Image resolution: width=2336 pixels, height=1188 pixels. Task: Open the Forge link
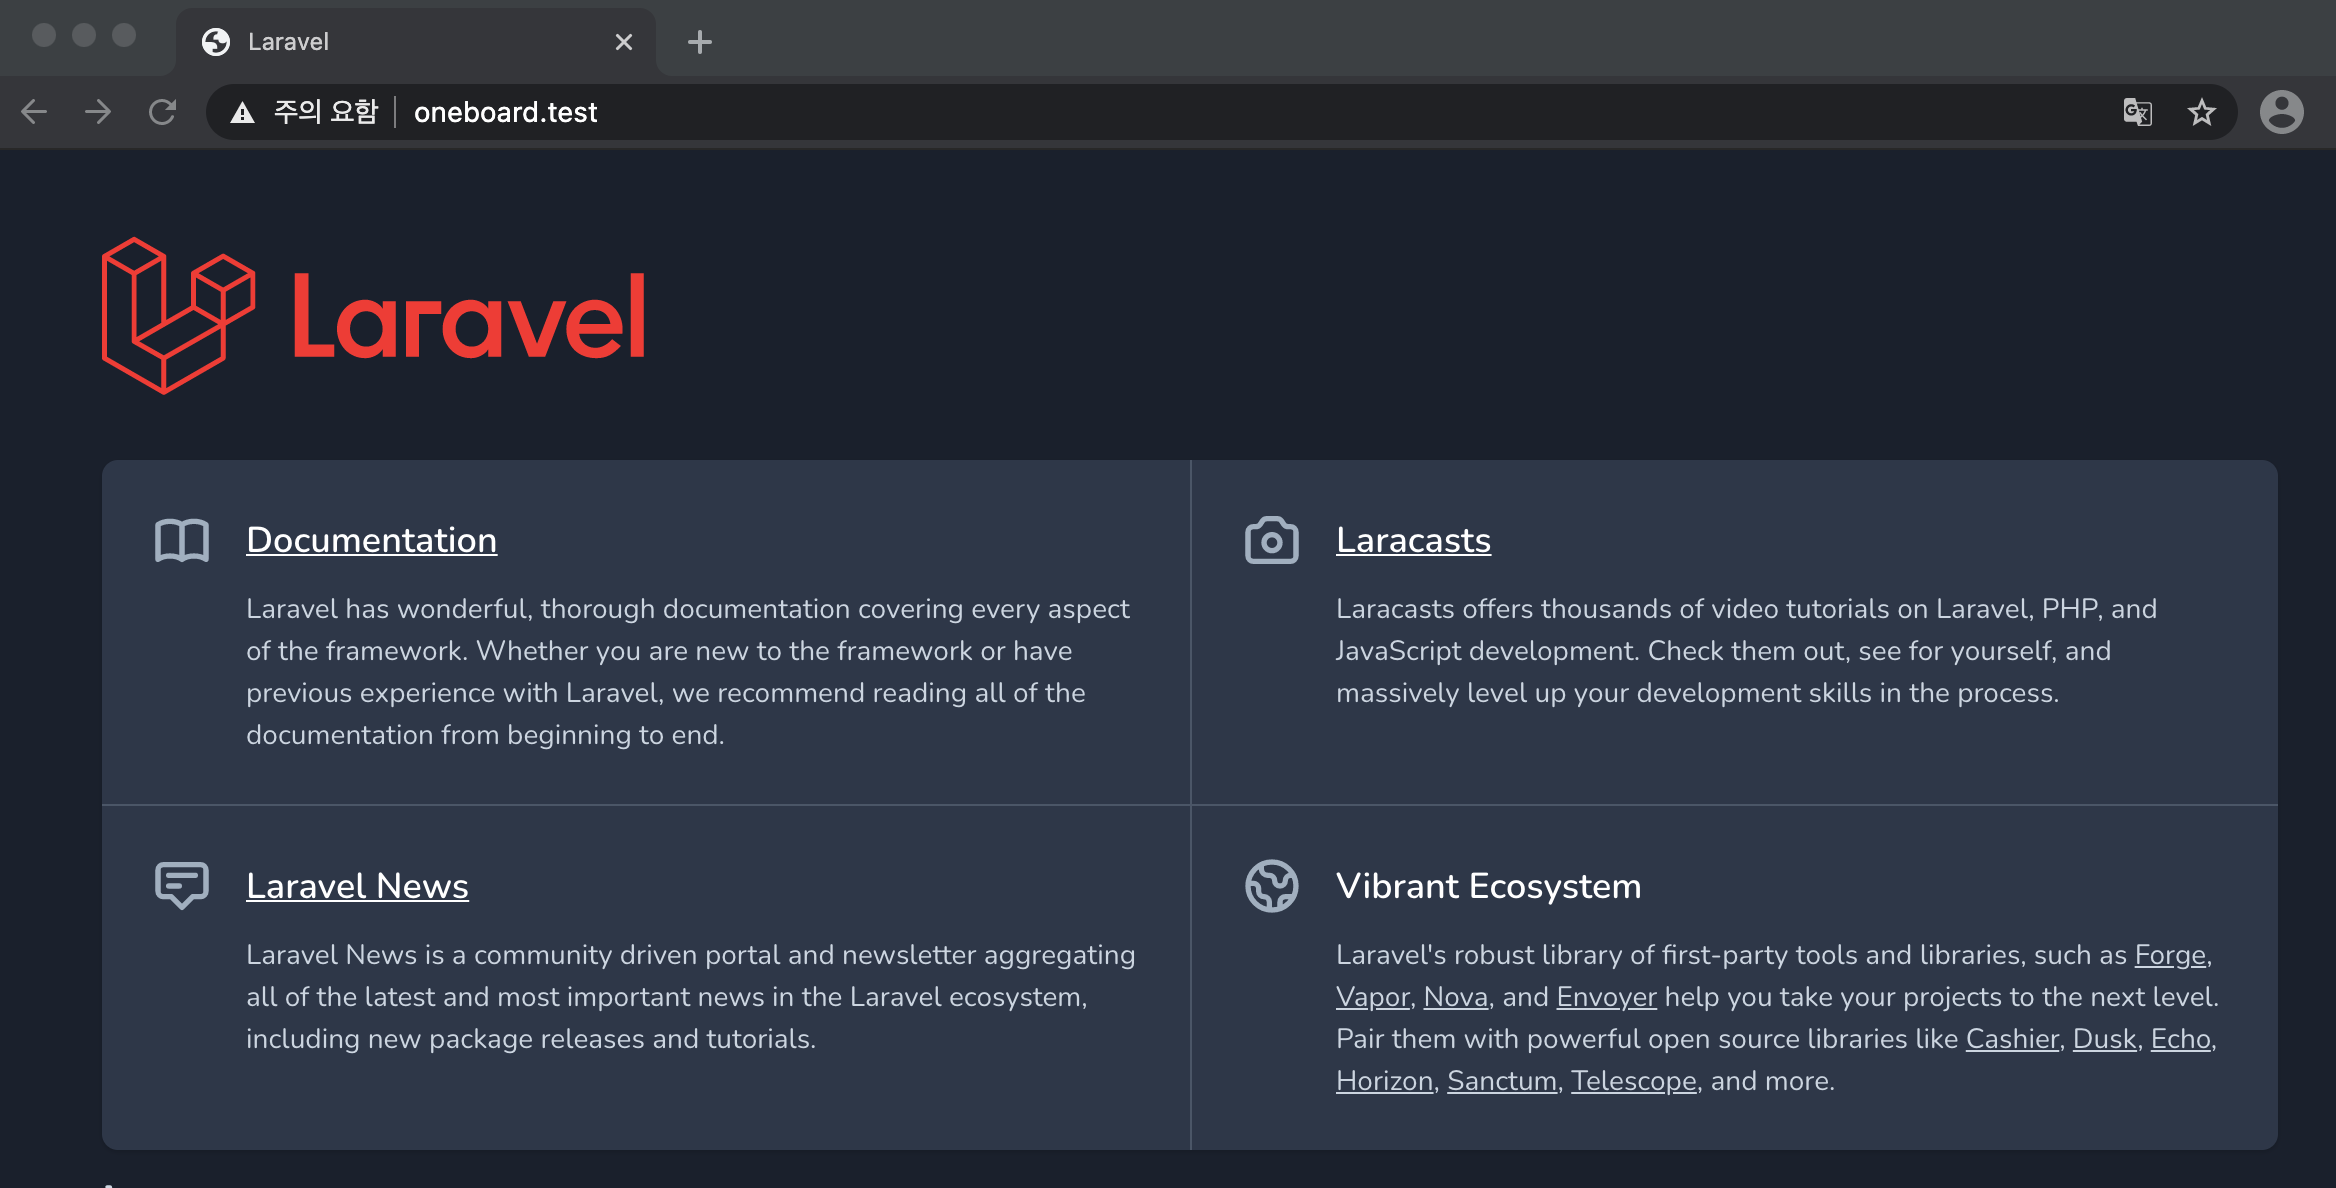[x=2170, y=955]
